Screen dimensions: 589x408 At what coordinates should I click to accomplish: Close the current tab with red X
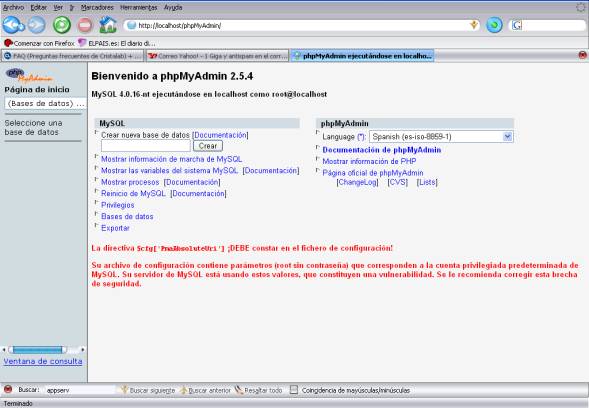(582, 55)
